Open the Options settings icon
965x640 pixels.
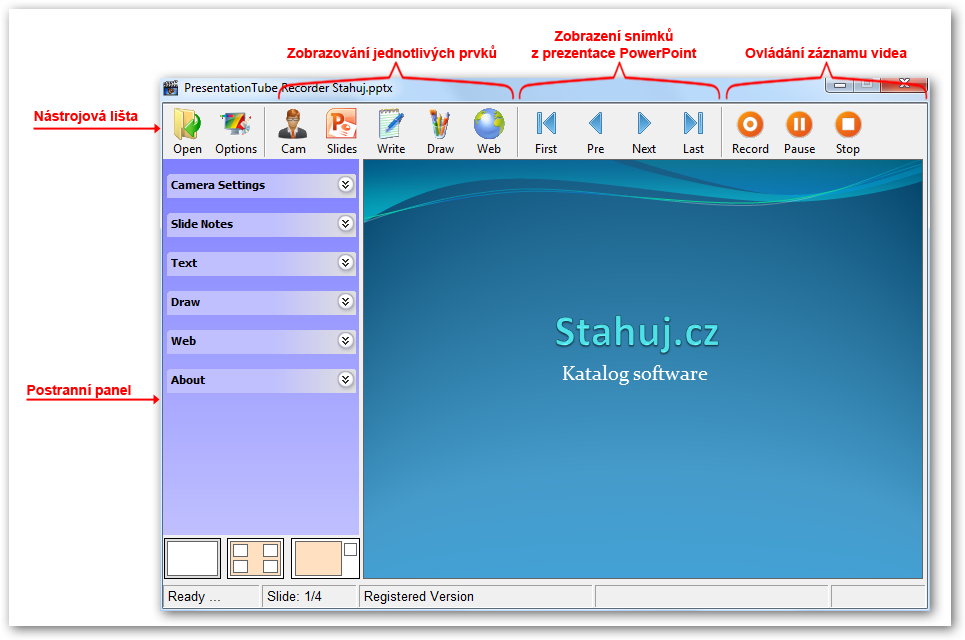(236, 131)
